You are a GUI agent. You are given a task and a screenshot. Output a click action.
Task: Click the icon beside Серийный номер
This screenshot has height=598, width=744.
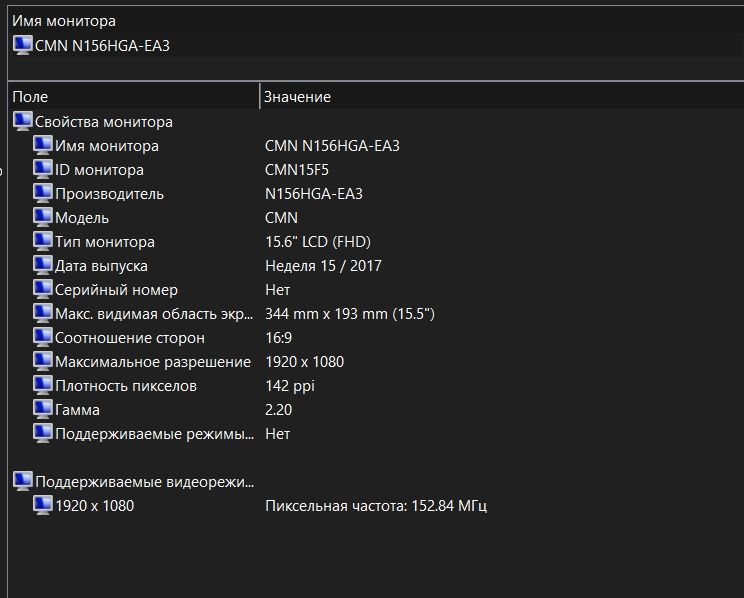tap(42, 289)
